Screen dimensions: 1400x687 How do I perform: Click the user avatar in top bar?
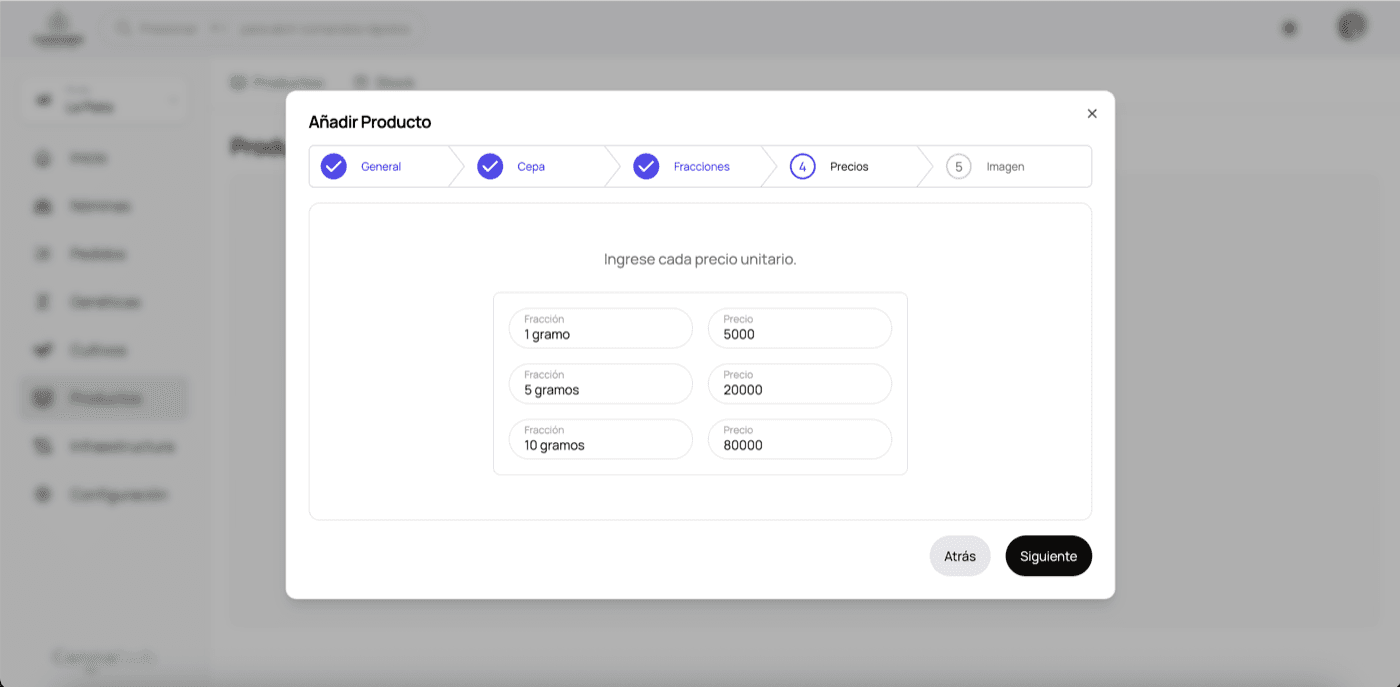click(1351, 27)
